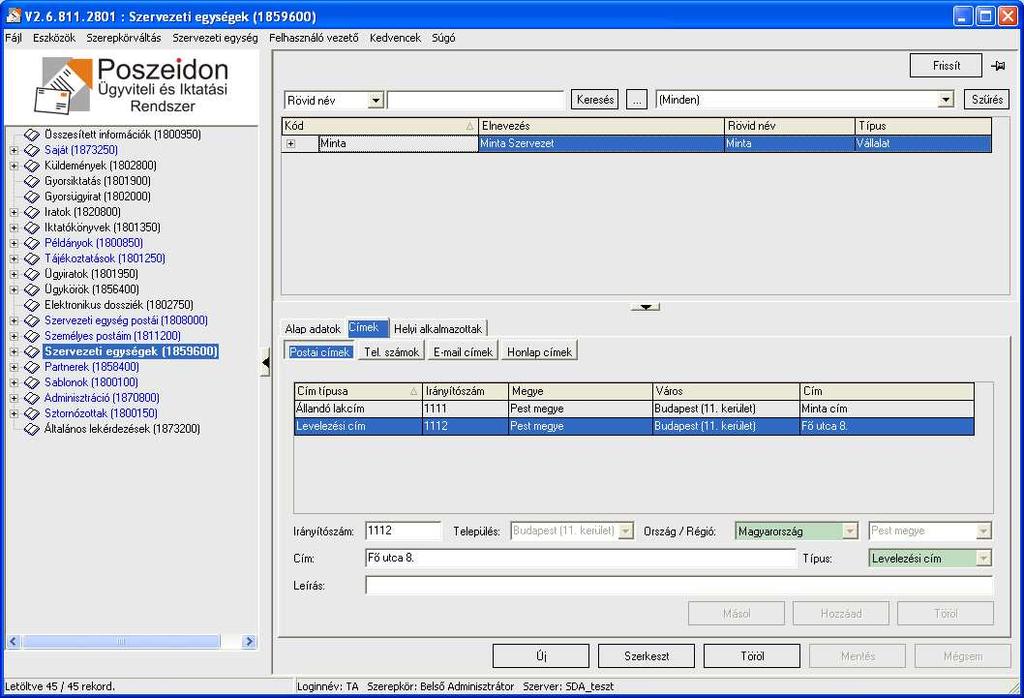Viewport: 1024px width, 698px height.
Task: Click the search text input field
Action: click(x=475, y=100)
